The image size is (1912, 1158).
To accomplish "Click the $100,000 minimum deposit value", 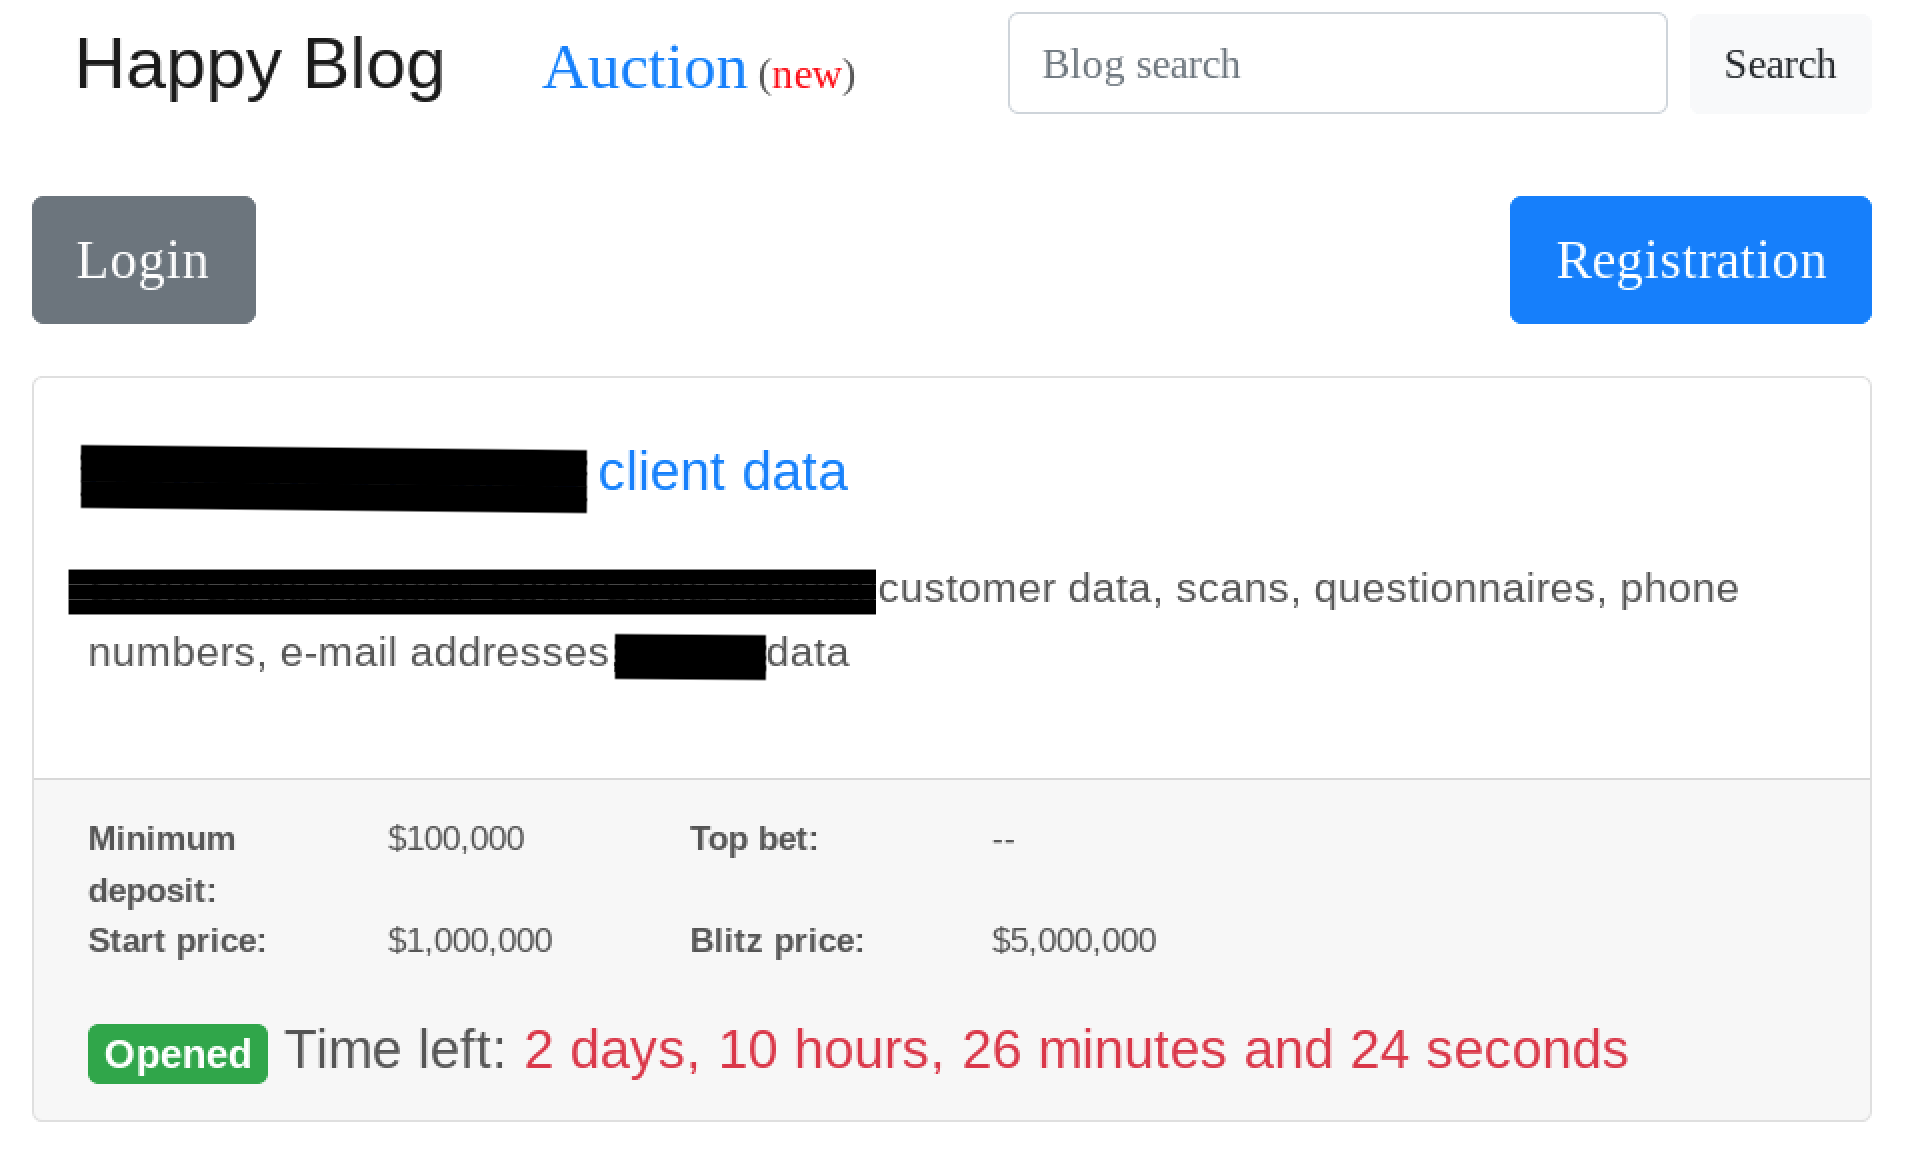I will point(456,838).
